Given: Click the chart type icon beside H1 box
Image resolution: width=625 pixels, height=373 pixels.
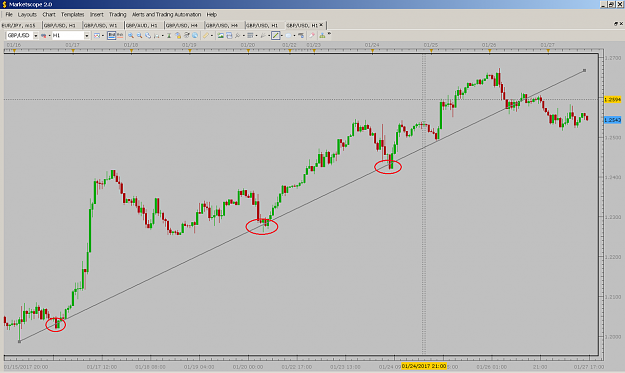Looking at the screenshot, I should click(x=96, y=35).
